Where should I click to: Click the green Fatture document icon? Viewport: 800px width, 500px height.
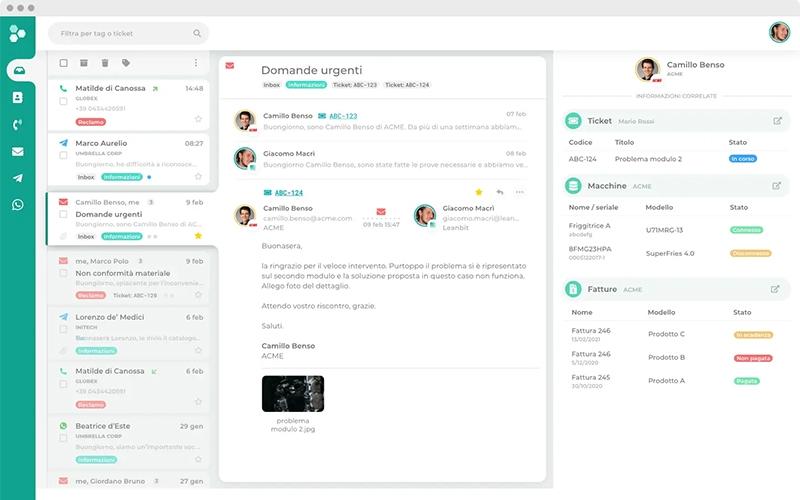pyautogui.click(x=573, y=289)
